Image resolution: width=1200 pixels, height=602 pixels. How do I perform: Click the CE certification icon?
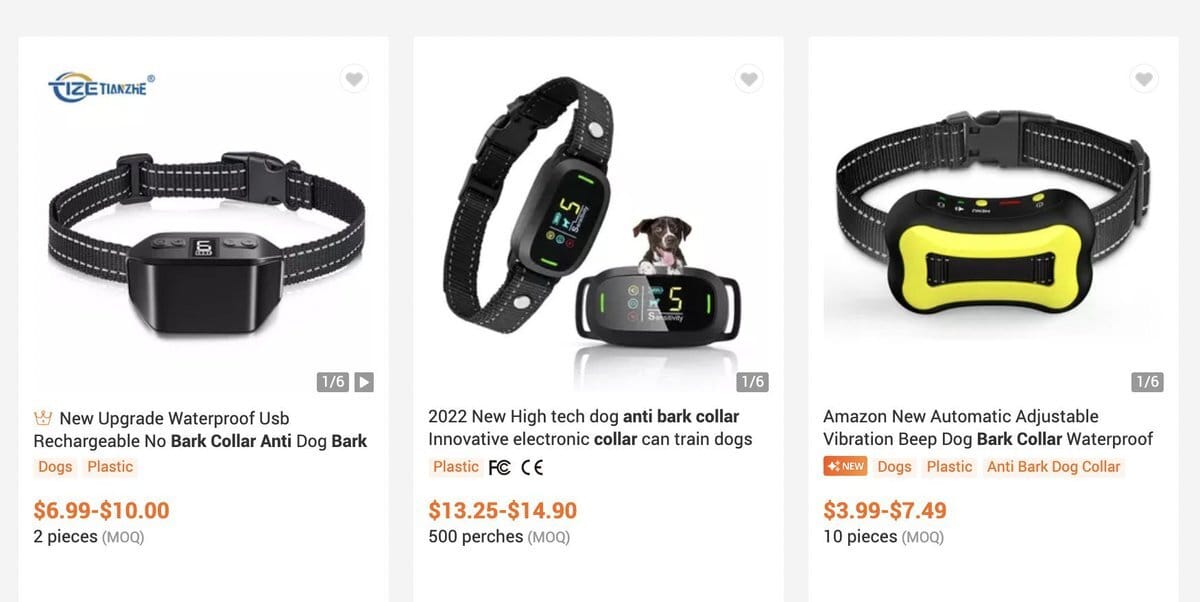(532, 467)
